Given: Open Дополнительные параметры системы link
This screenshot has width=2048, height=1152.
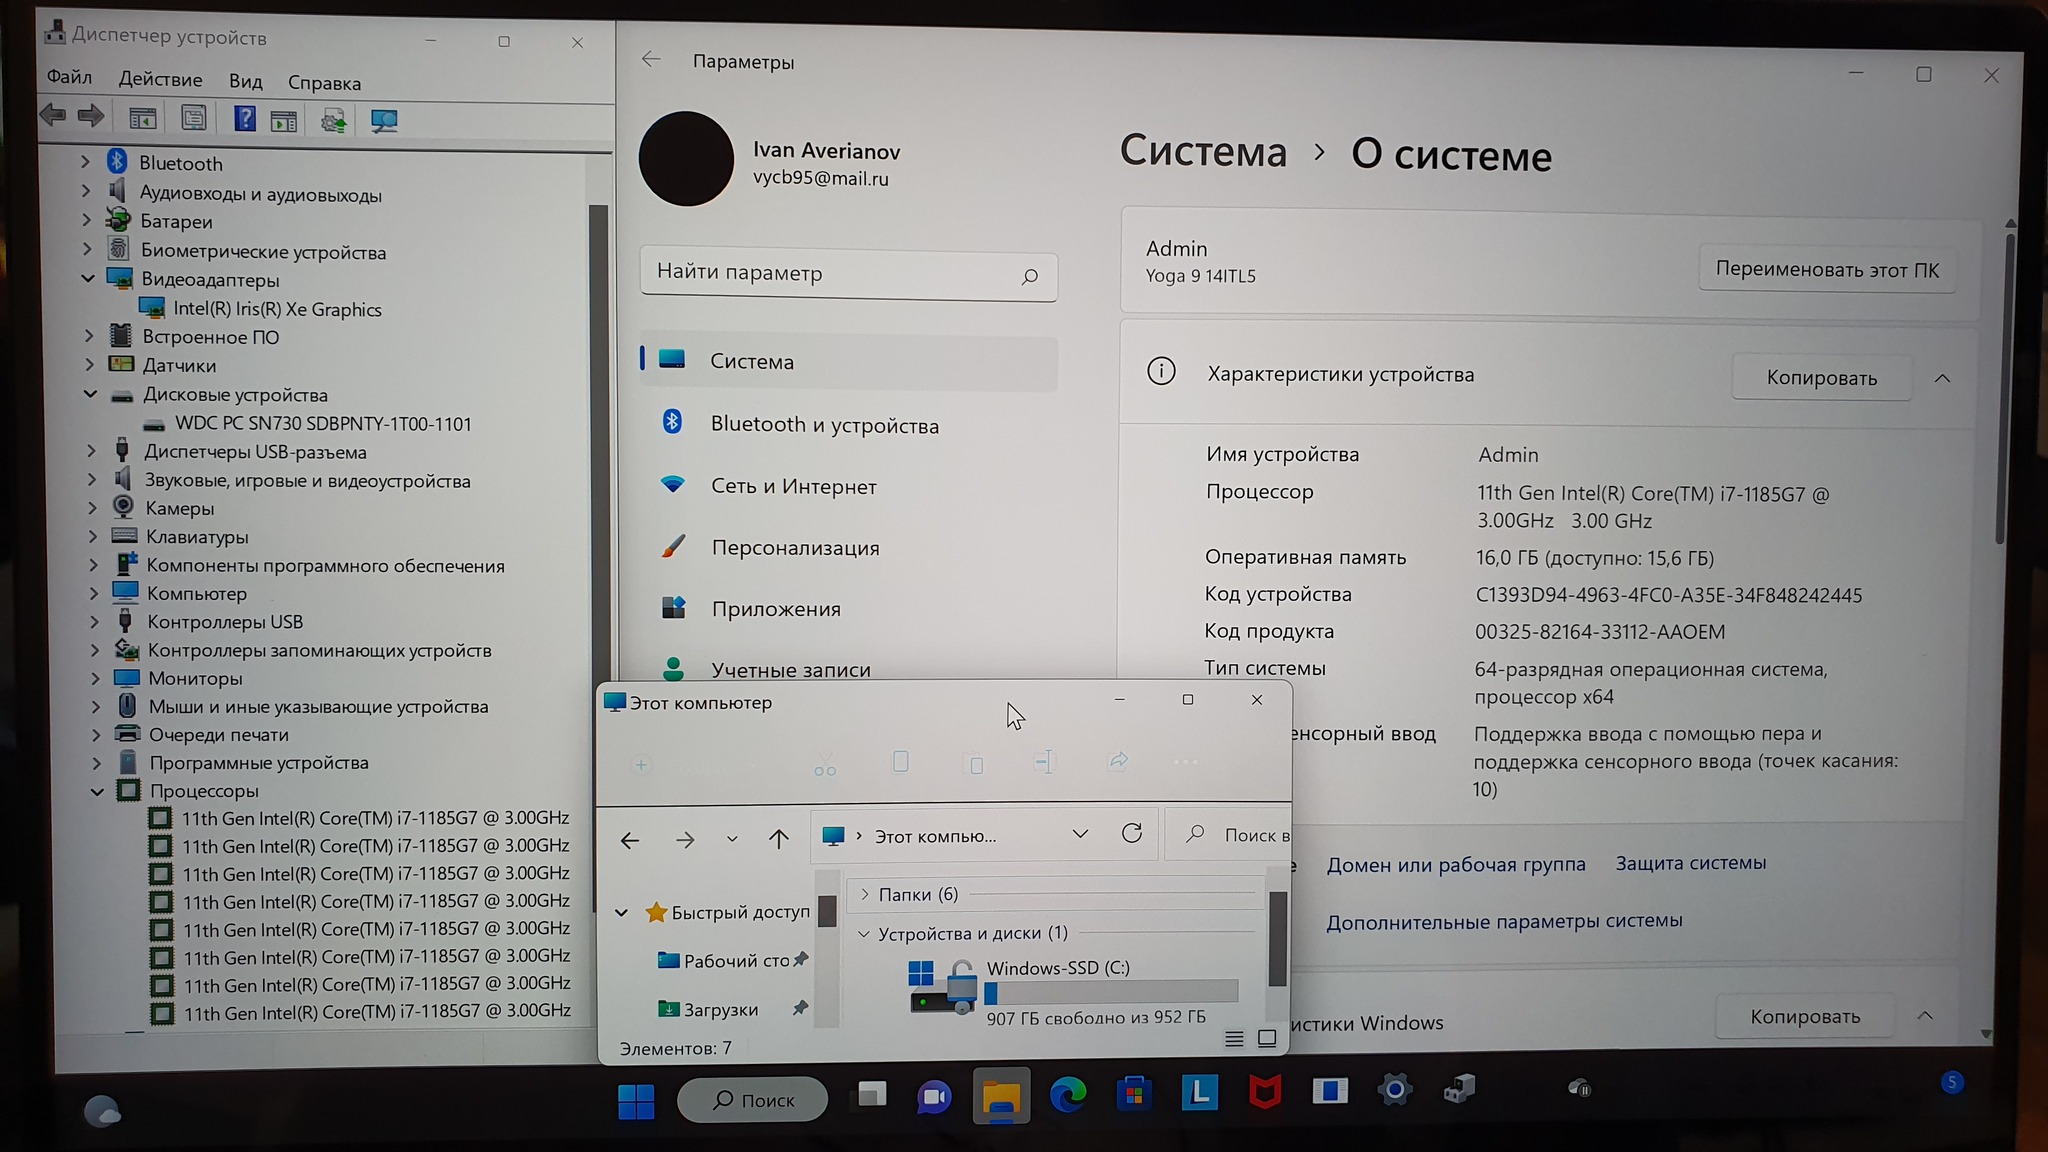Looking at the screenshot, I should pos(1504,921).
